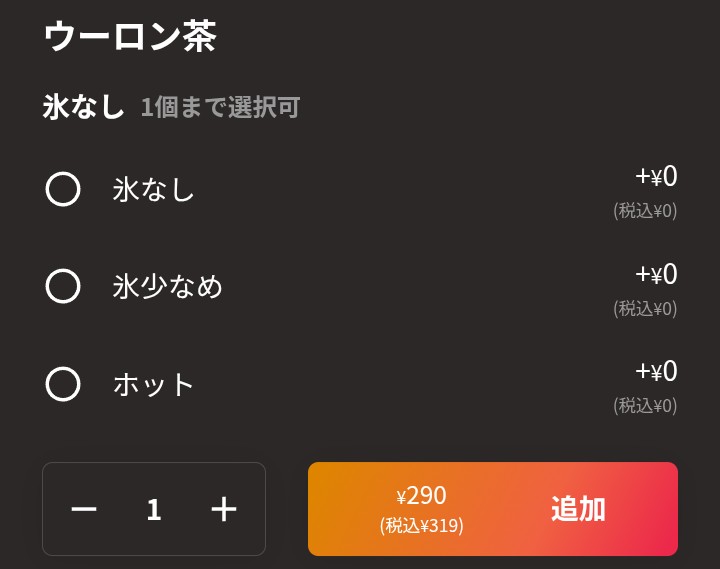Increase quantity with the plus icon

224,510
